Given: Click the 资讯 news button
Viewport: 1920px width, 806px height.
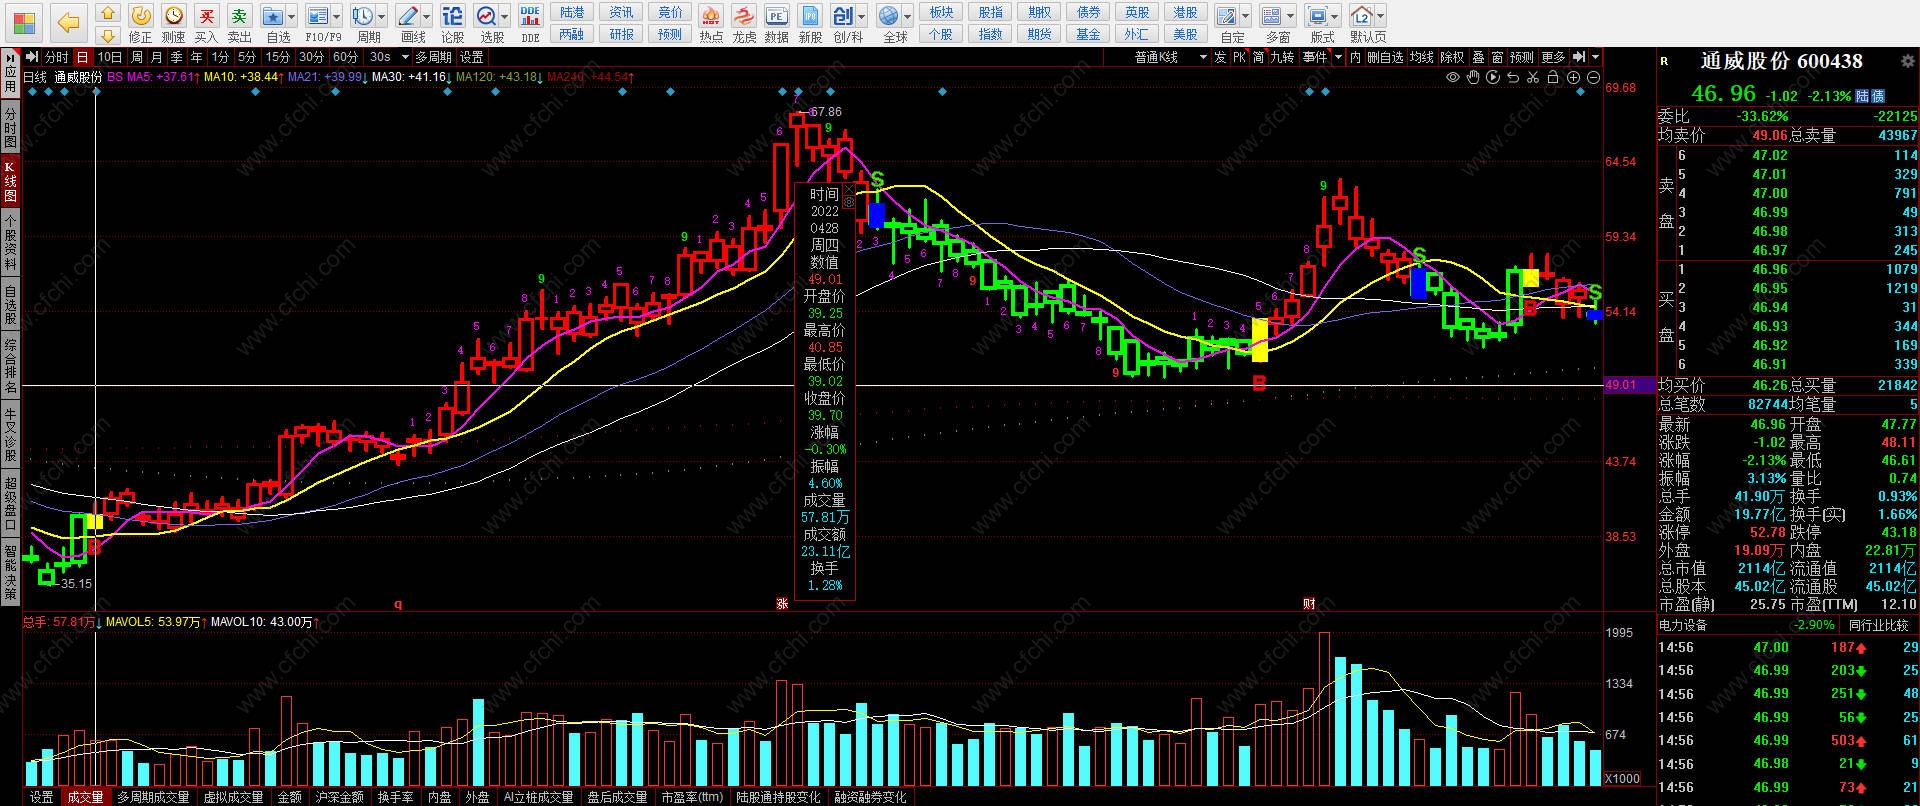Looking at the screenshot, I should 621,12.
